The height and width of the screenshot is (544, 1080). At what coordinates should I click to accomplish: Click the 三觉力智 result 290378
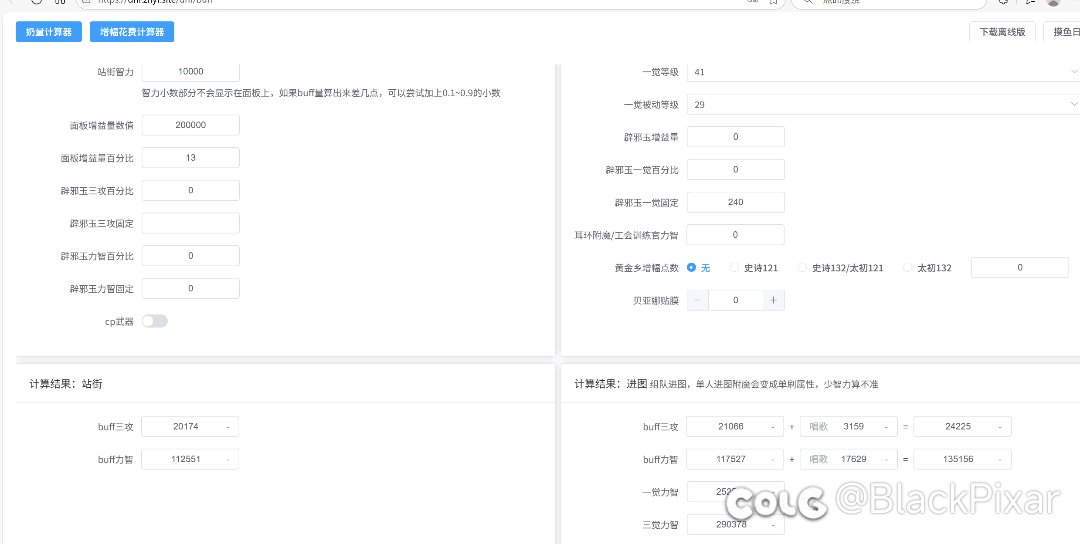coord(735,525)
